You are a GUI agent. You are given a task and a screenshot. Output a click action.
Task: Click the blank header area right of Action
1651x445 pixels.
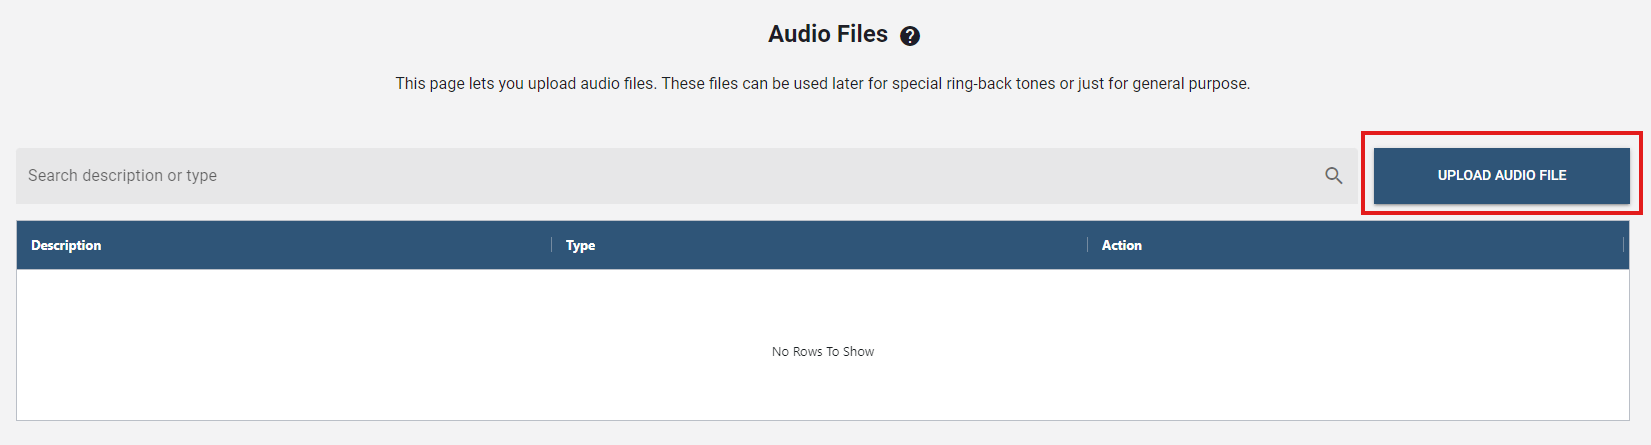click(x=1380, y=245)
